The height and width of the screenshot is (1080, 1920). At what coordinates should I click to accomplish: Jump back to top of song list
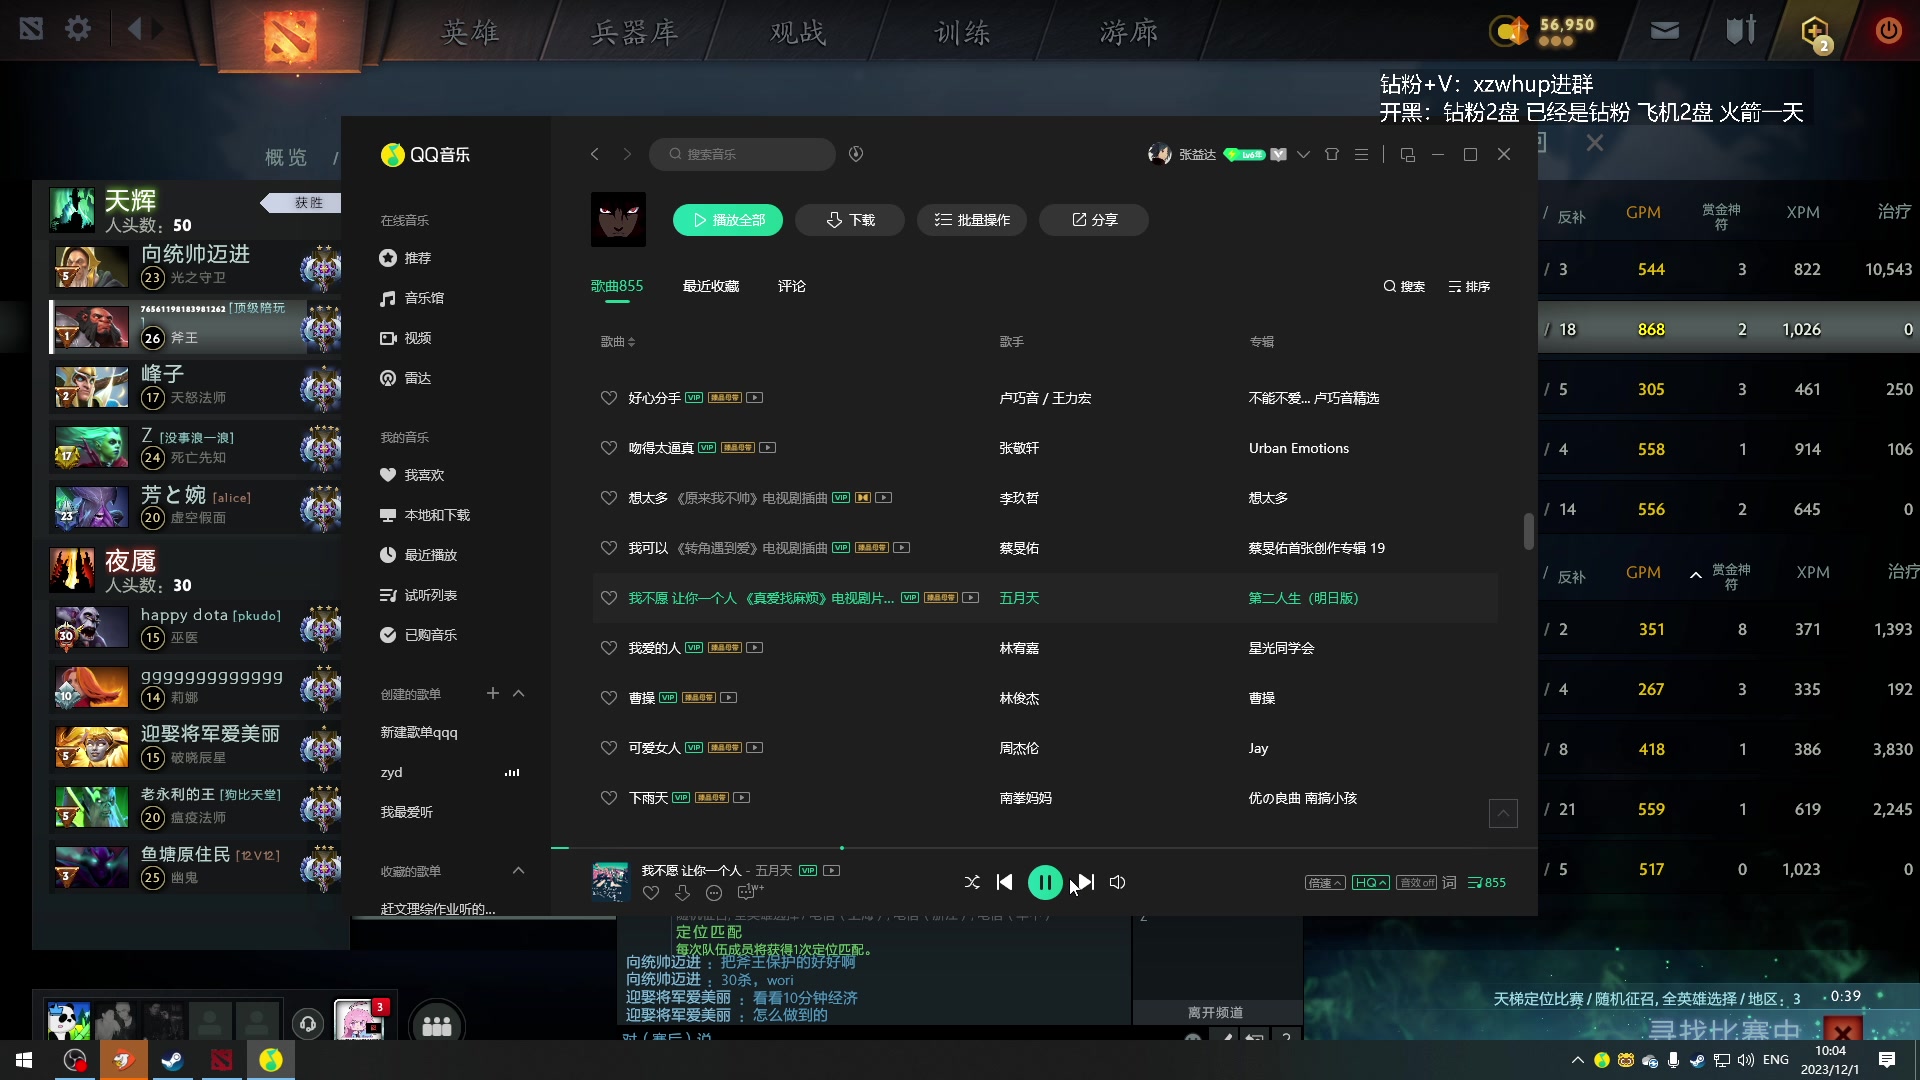click(x=1502, y=813)
